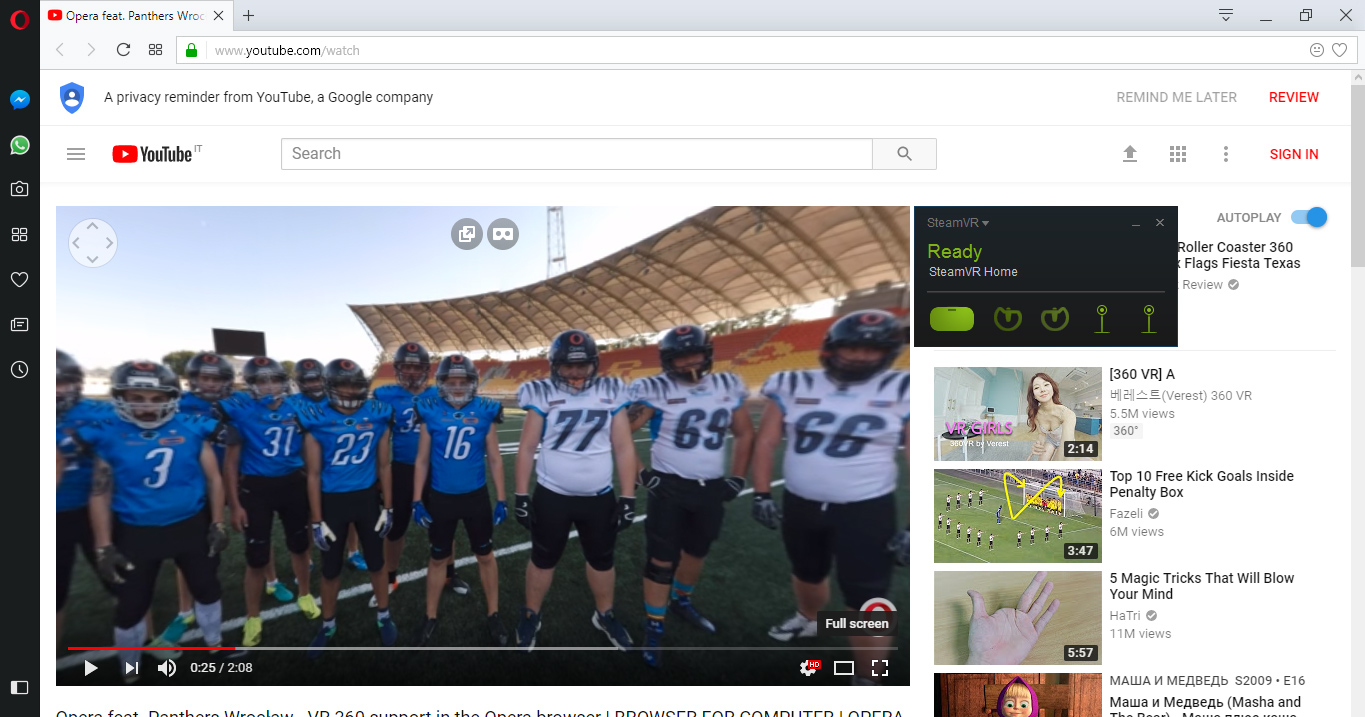1365x717 pixels.
Task: Open a new browser tab
Action: [249, 16]
